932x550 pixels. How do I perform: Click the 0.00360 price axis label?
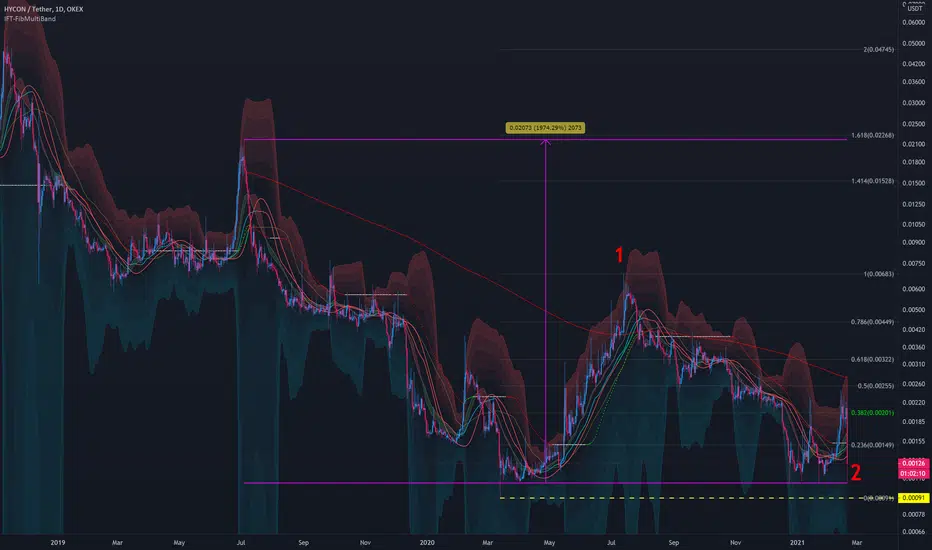(914, 347)
